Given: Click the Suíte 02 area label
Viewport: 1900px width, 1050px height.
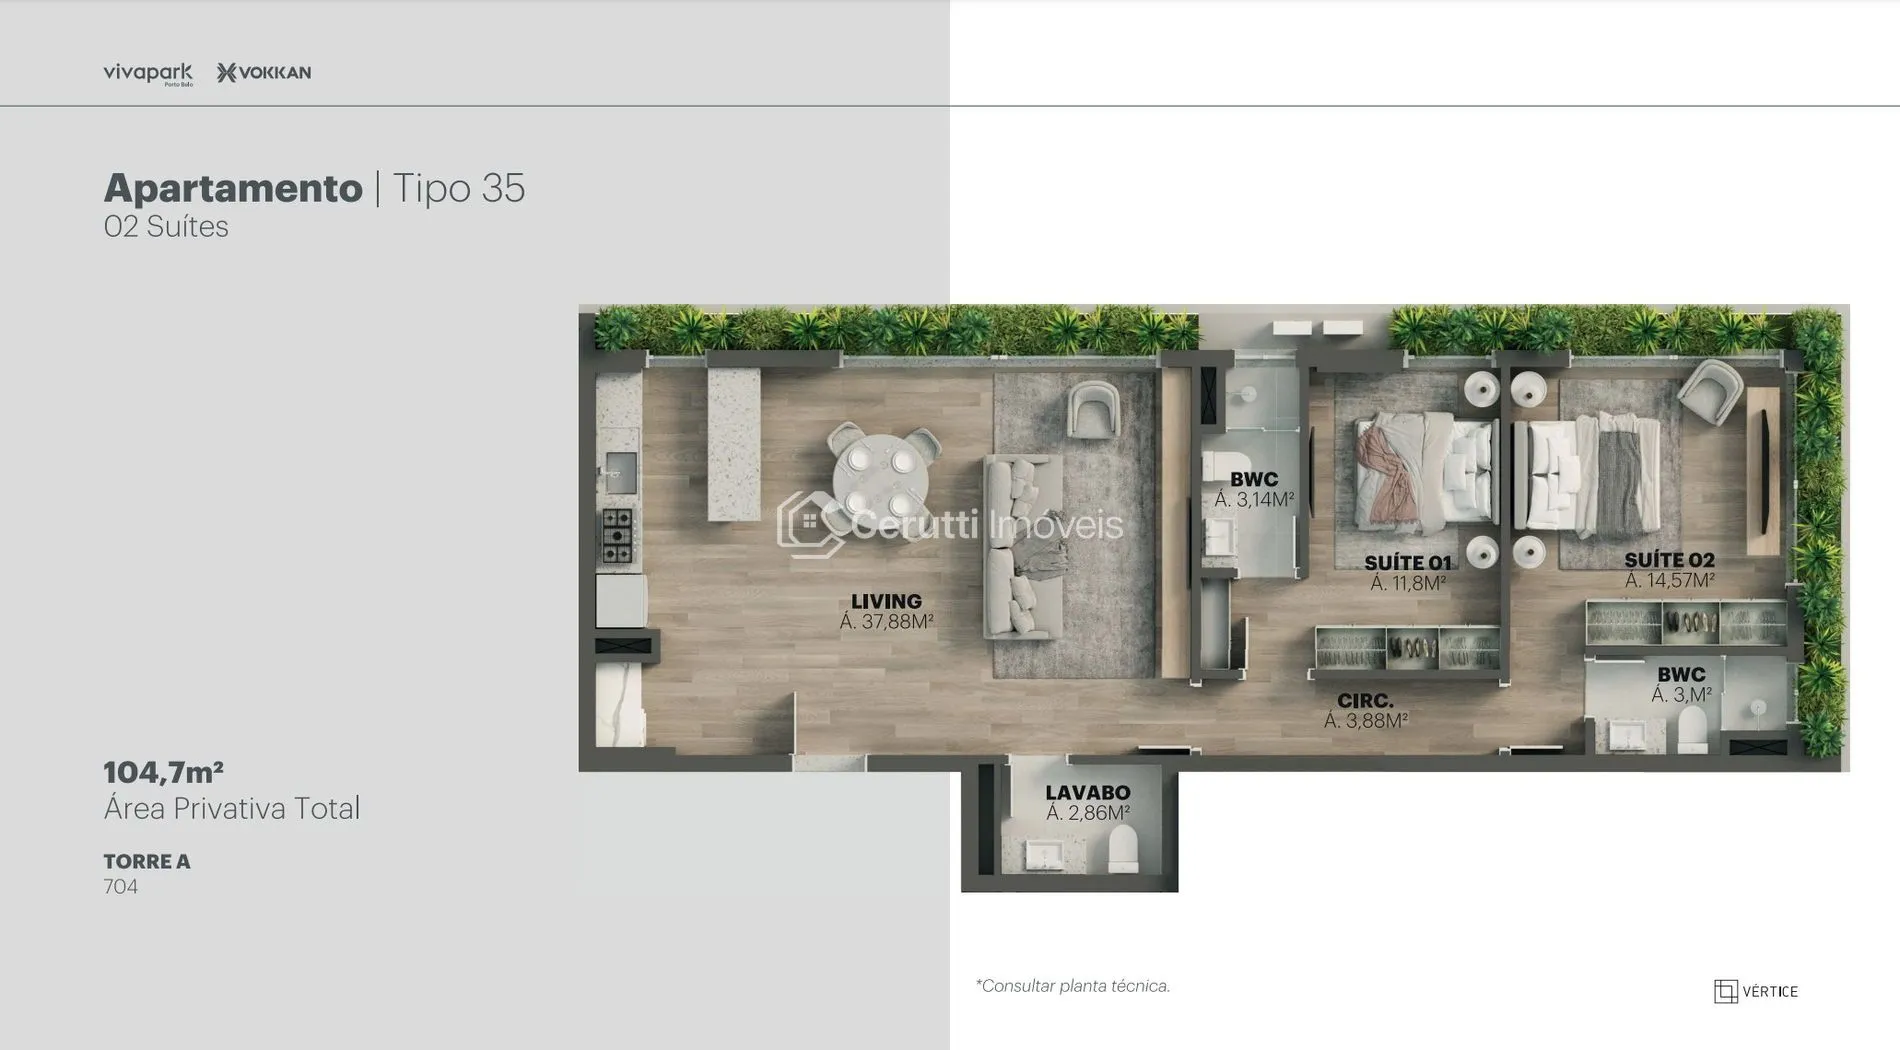Looking at the screenshot, I should pyautogui.click(x=1669, y=570).
